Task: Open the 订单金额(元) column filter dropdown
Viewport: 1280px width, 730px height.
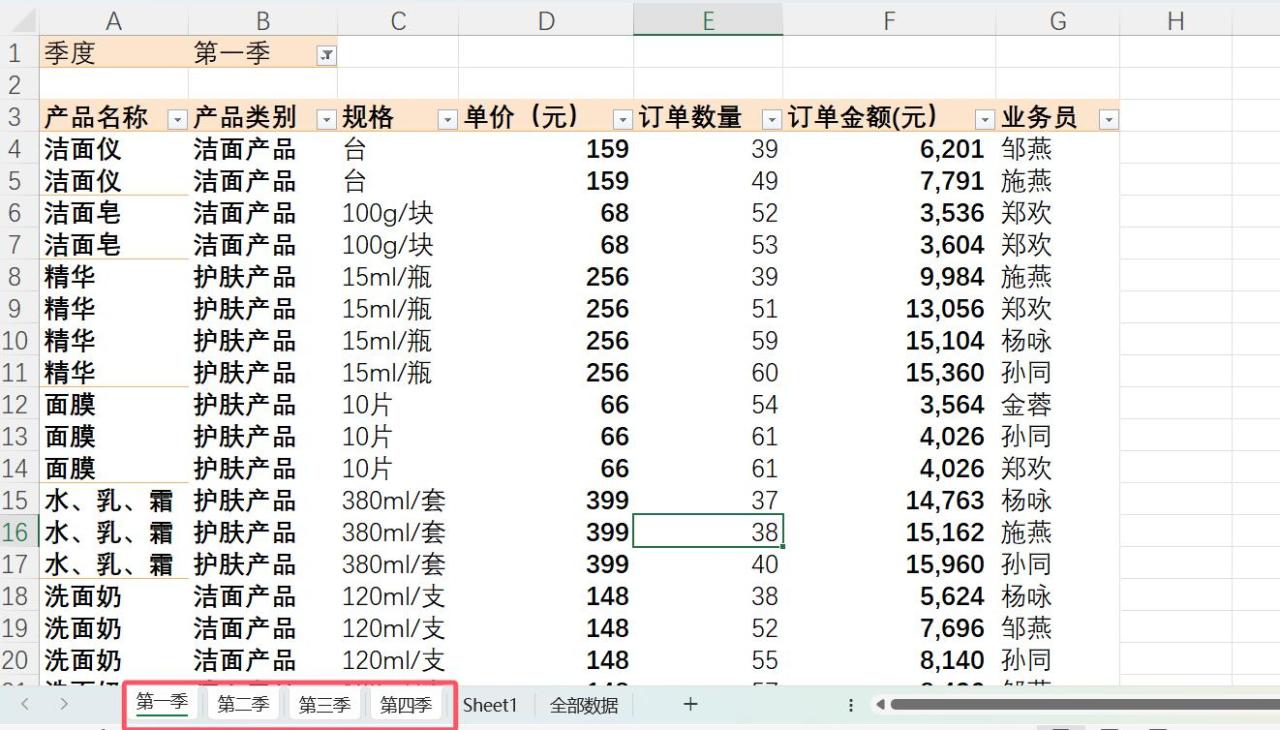Action: tap(984, 120)
